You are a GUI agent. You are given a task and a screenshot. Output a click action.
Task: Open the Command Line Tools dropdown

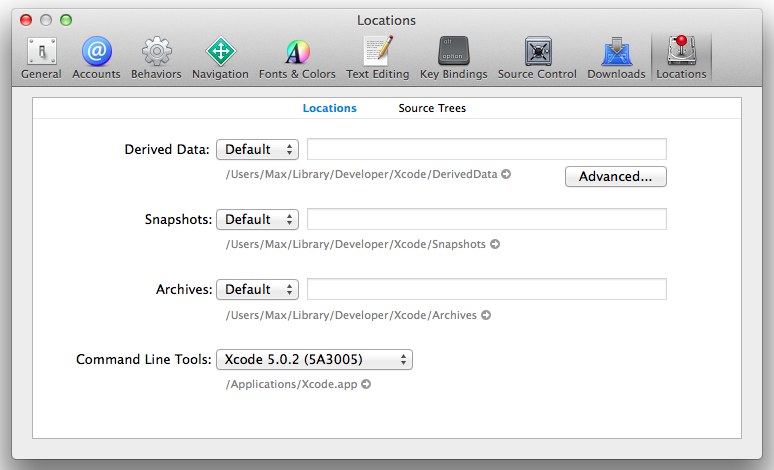point(314,359)
